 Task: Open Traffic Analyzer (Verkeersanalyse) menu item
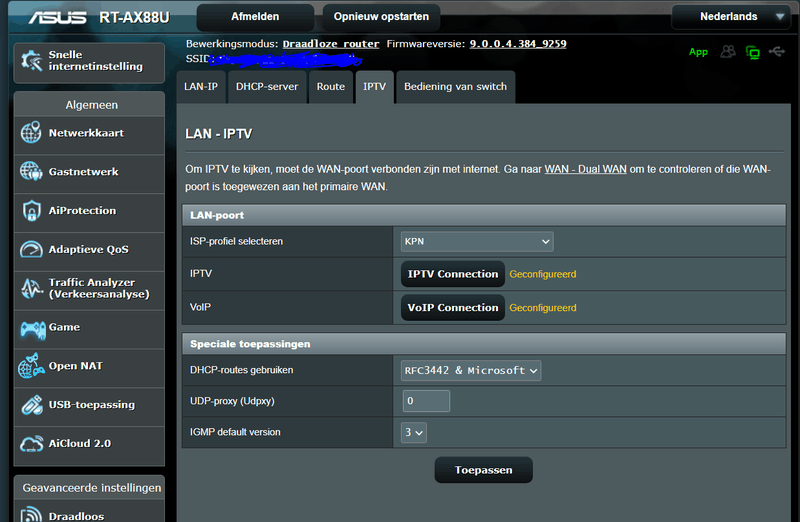click(89, 288)
